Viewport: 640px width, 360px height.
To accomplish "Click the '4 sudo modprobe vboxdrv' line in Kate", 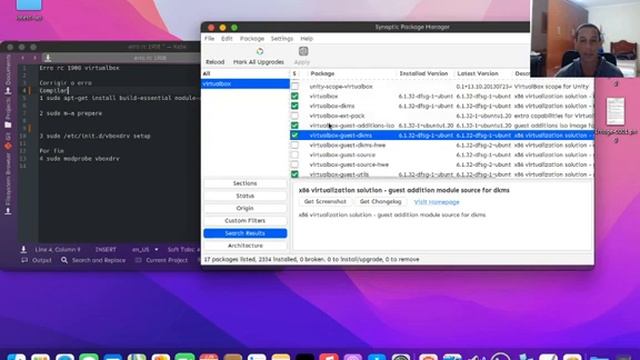I will pos(80,159).
